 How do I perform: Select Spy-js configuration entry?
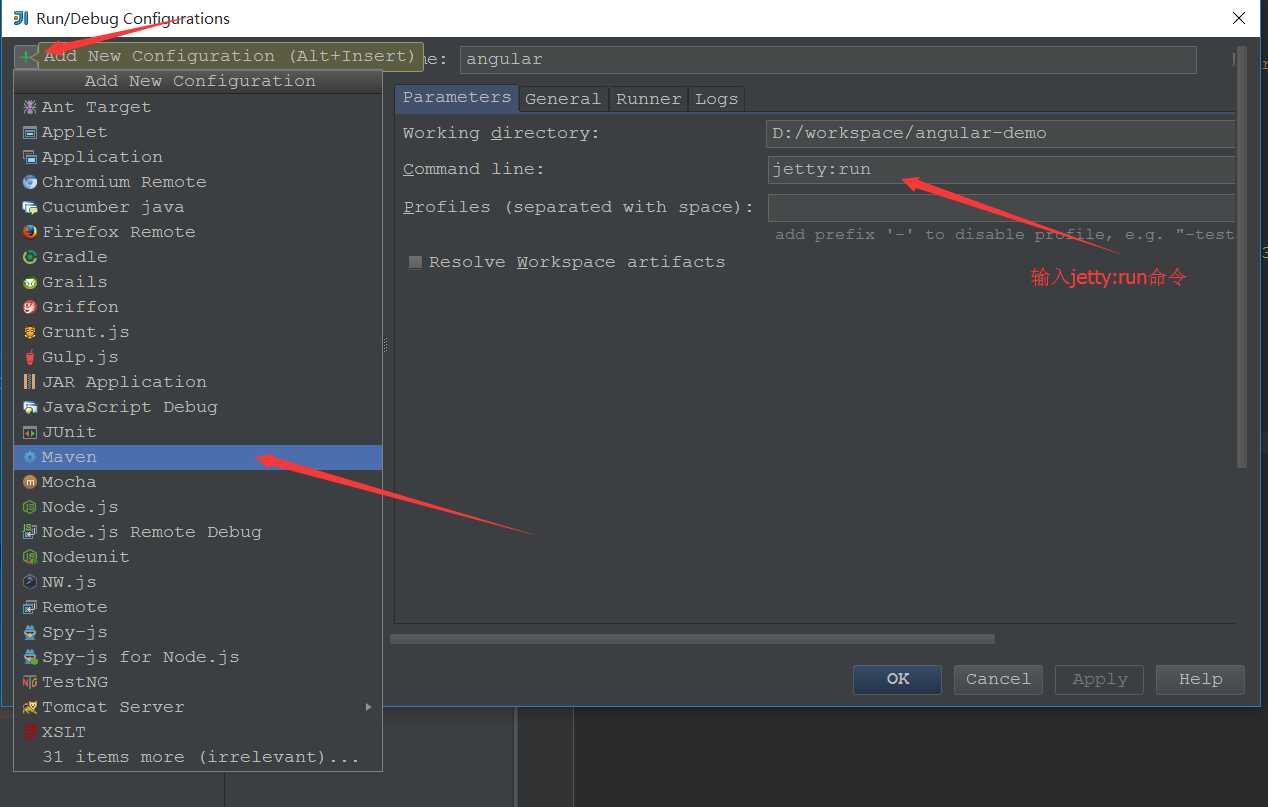[x=198, y=632]
